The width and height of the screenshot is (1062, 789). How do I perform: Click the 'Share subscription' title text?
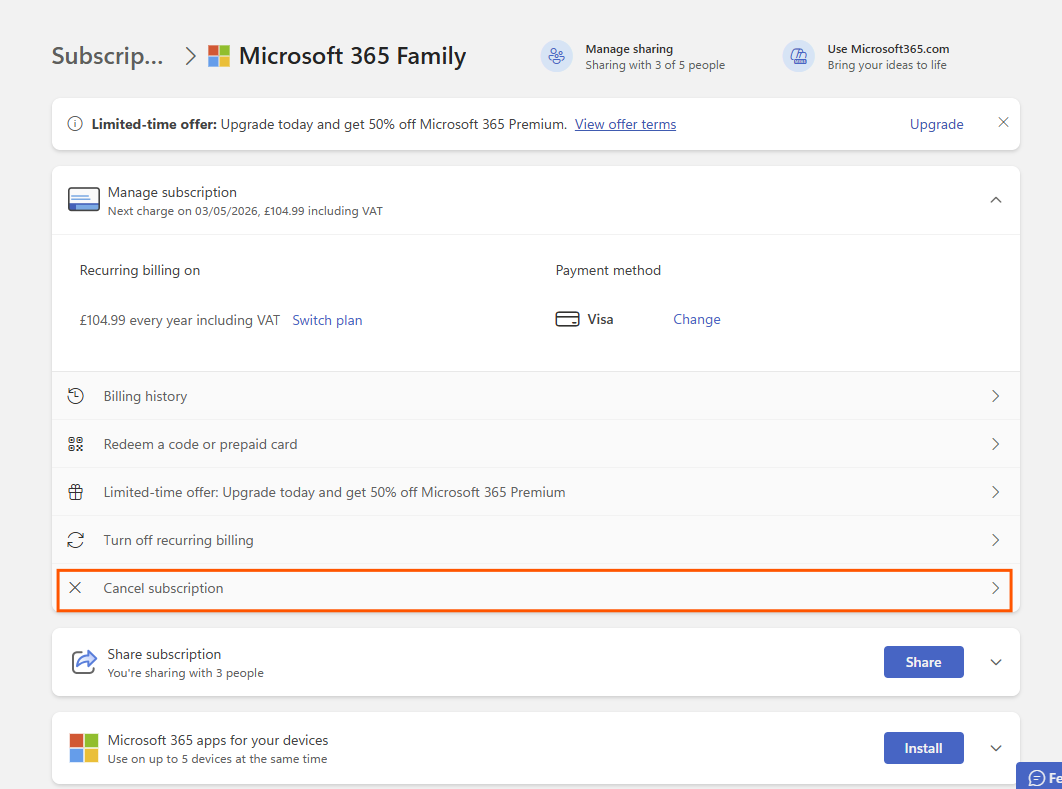click(x=164, y=654)
